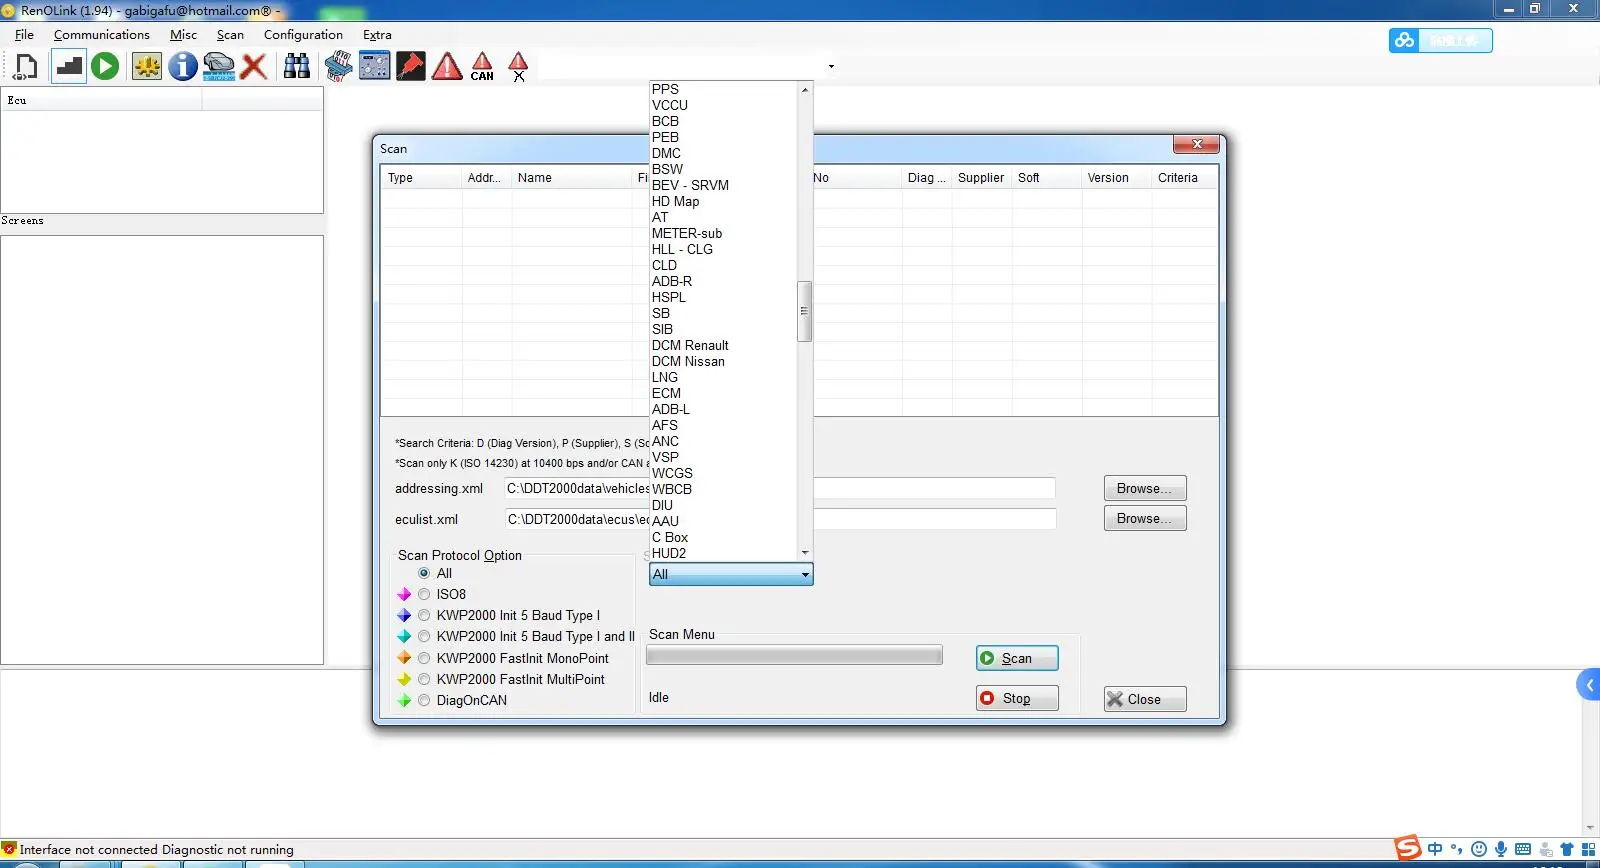Select the All scan protocol radio button
The image size is (1600, 868).
point(425,573)
